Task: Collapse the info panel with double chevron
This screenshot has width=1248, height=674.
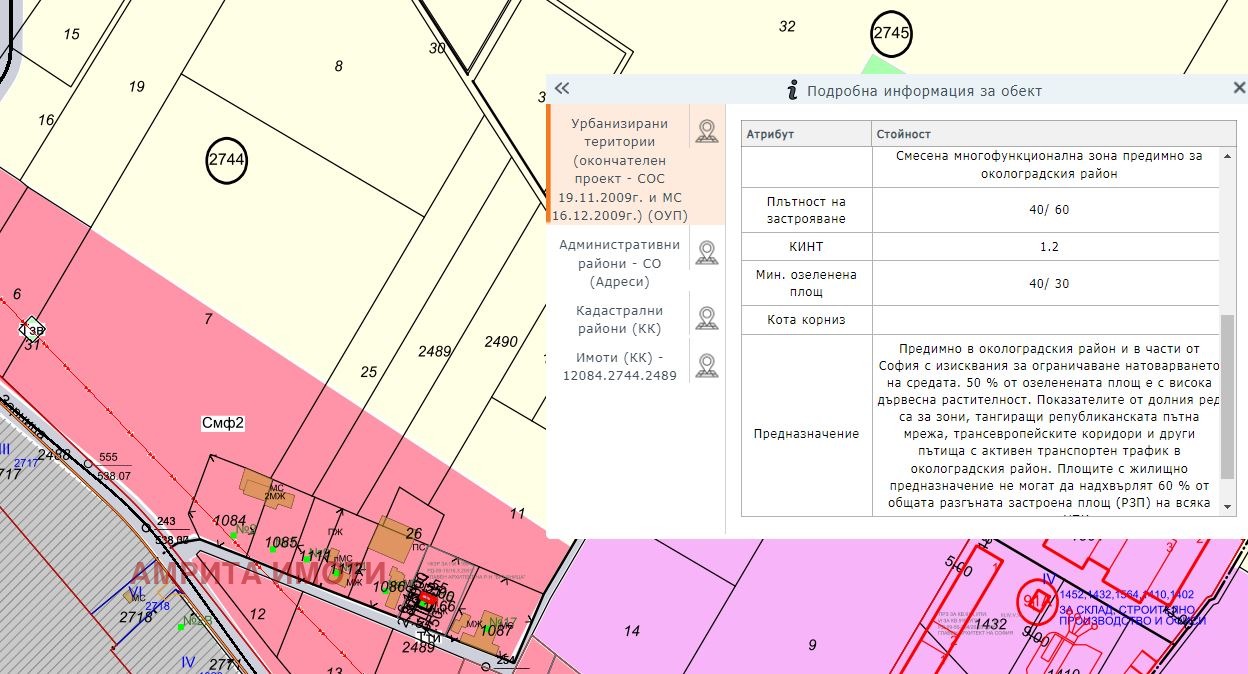Action: click(562, 89)
